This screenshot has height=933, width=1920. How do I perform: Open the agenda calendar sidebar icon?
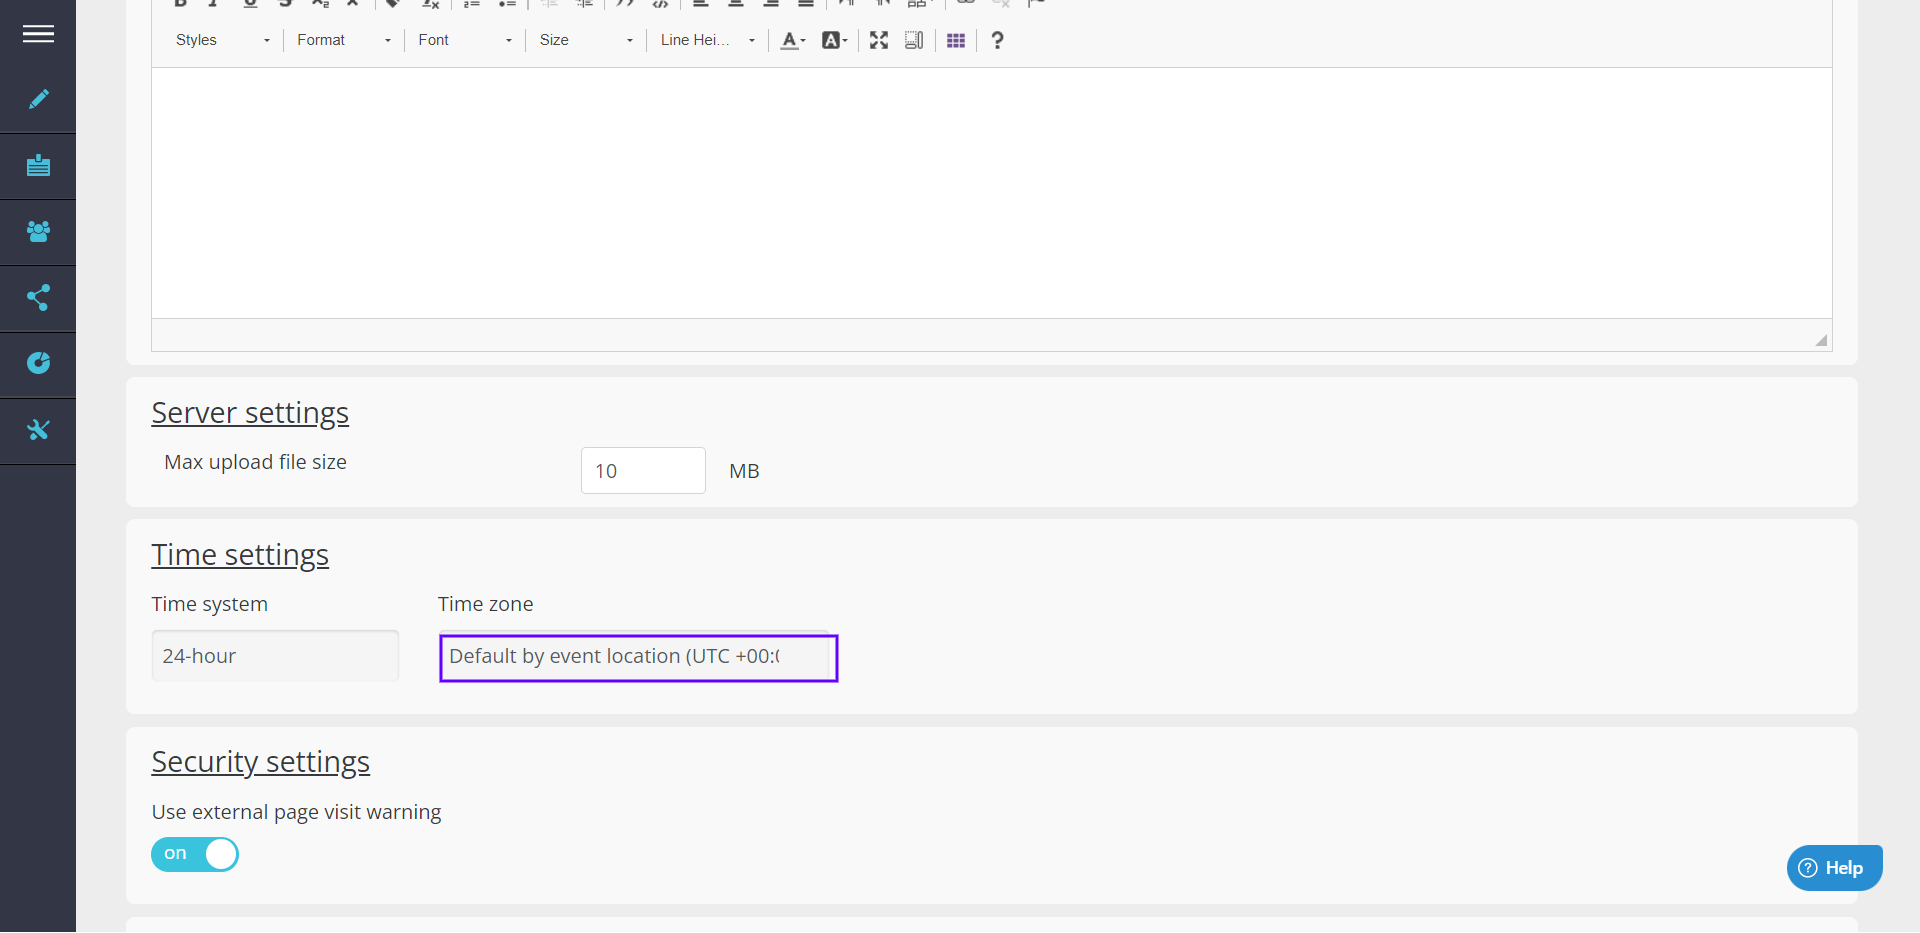coord(38,165)
